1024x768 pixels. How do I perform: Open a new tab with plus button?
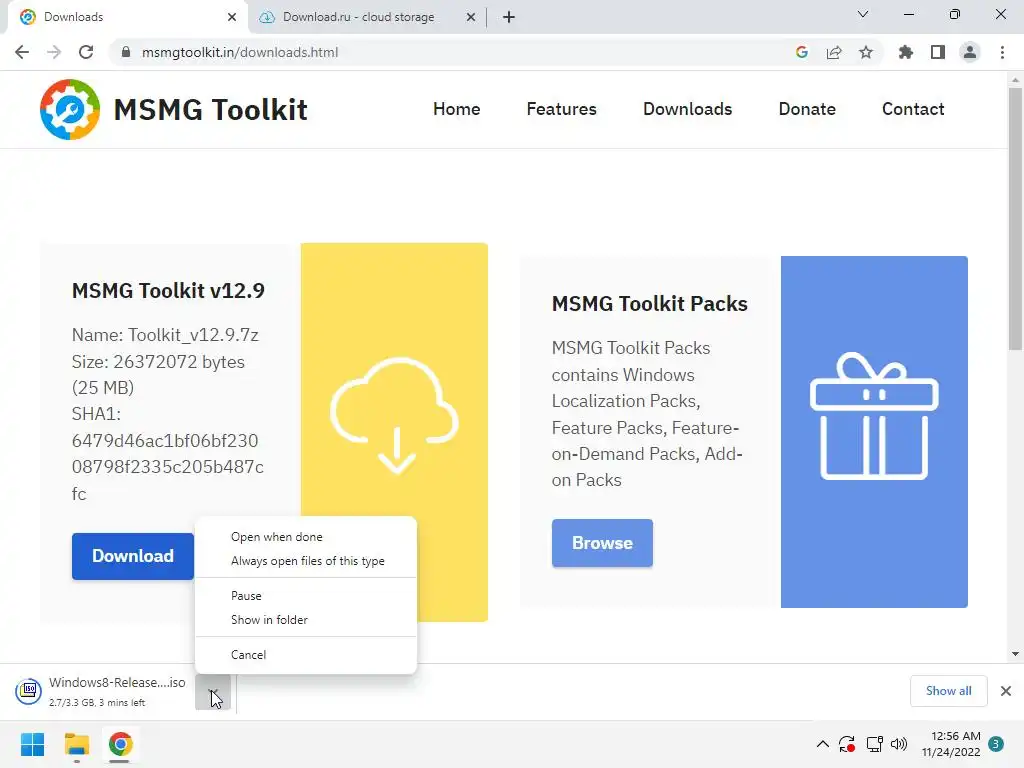pyautogui.click(x=509, y=17)
